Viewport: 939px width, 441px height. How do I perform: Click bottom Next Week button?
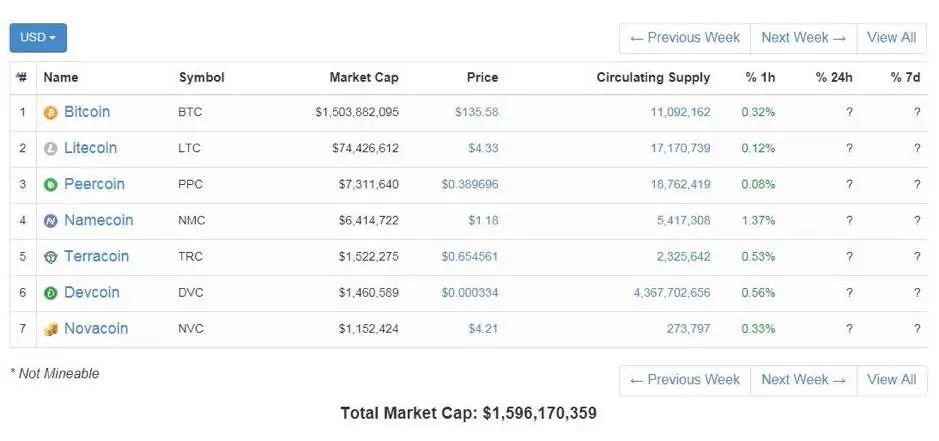pyautogui.click(x=803, y=380)
